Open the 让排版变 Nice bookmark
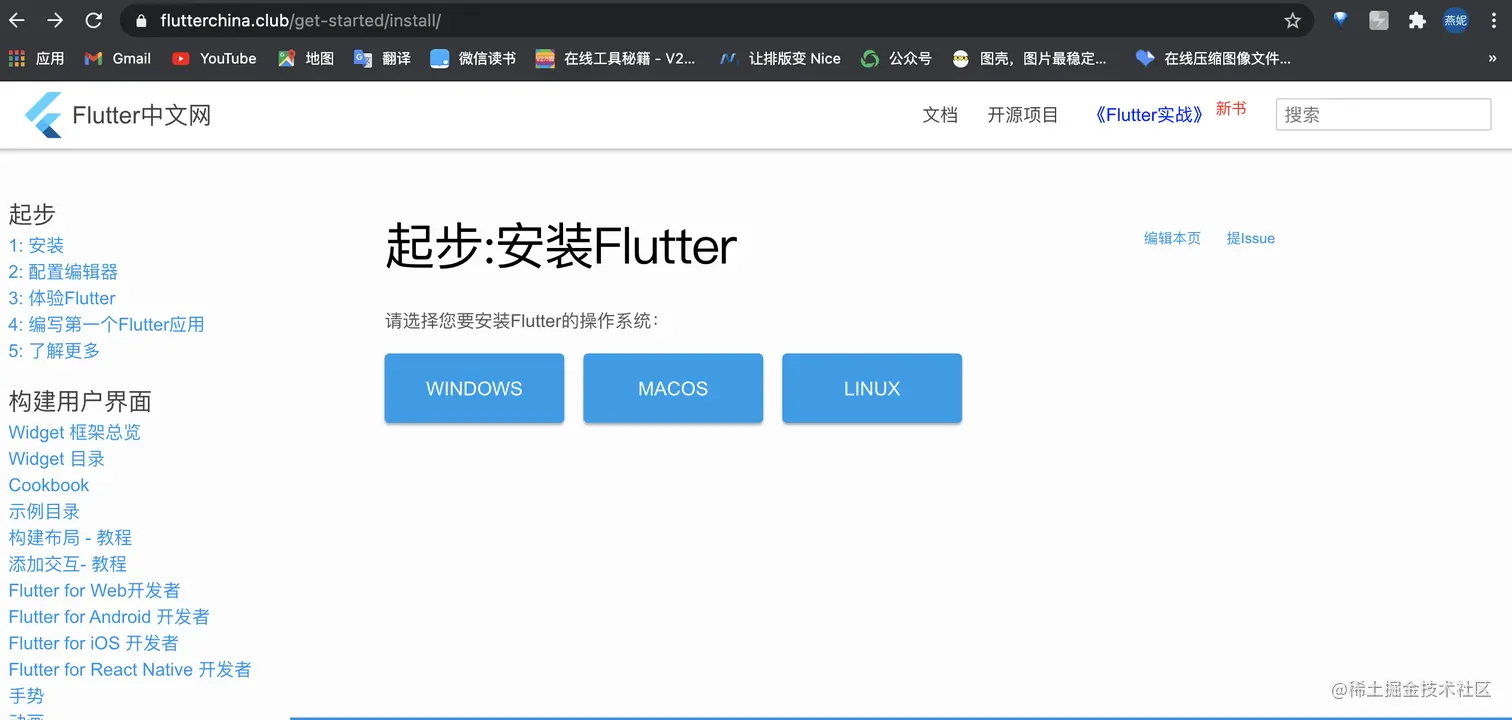The height and width of the screenshot is (720, 1512). click(780, 59)
